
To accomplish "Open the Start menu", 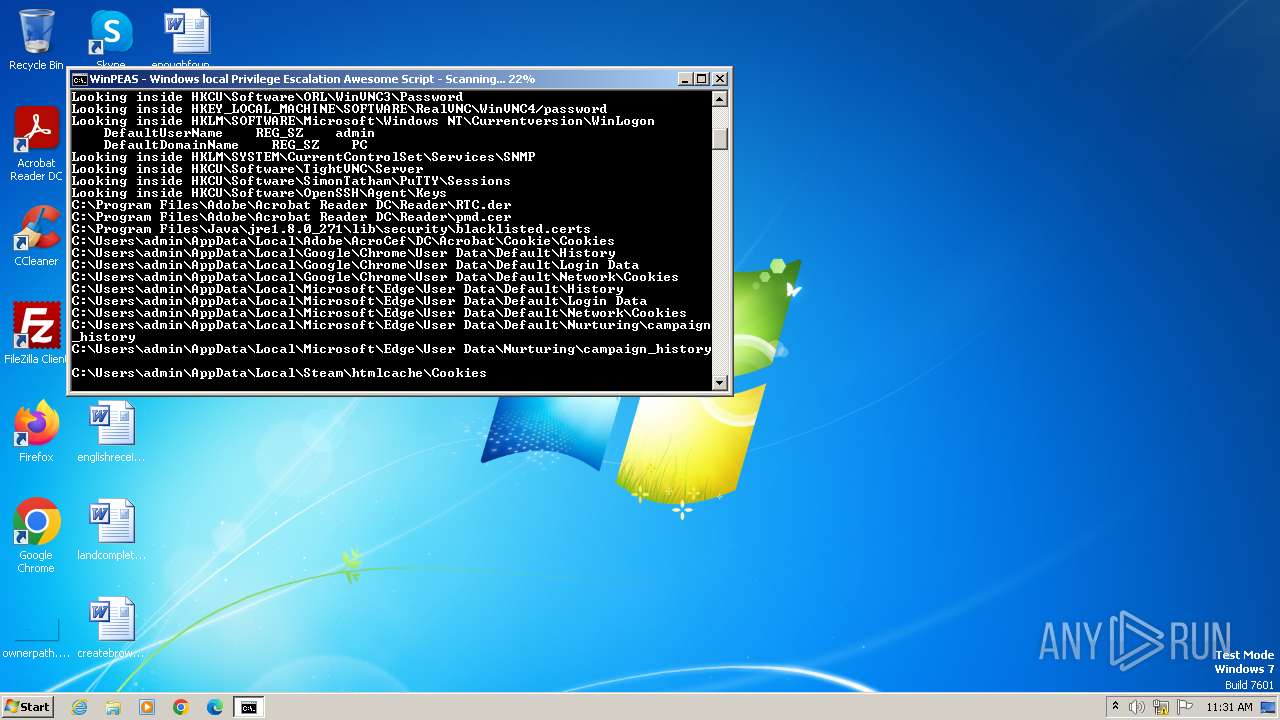I will point(28,707).
